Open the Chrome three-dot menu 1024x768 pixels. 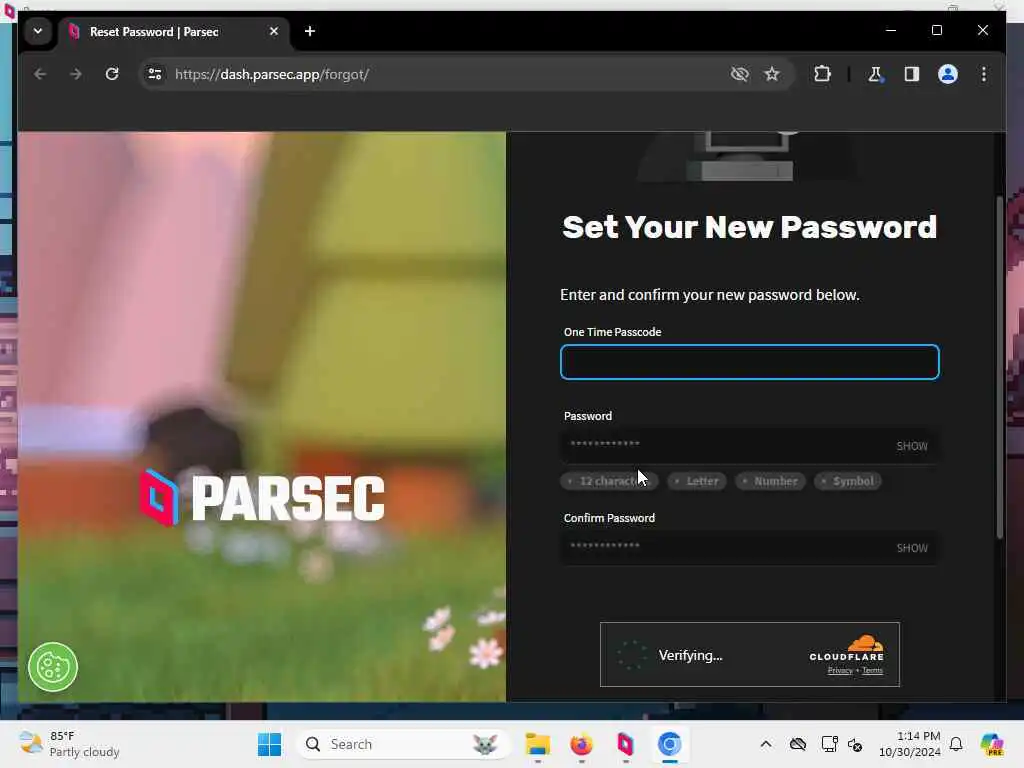984,74
